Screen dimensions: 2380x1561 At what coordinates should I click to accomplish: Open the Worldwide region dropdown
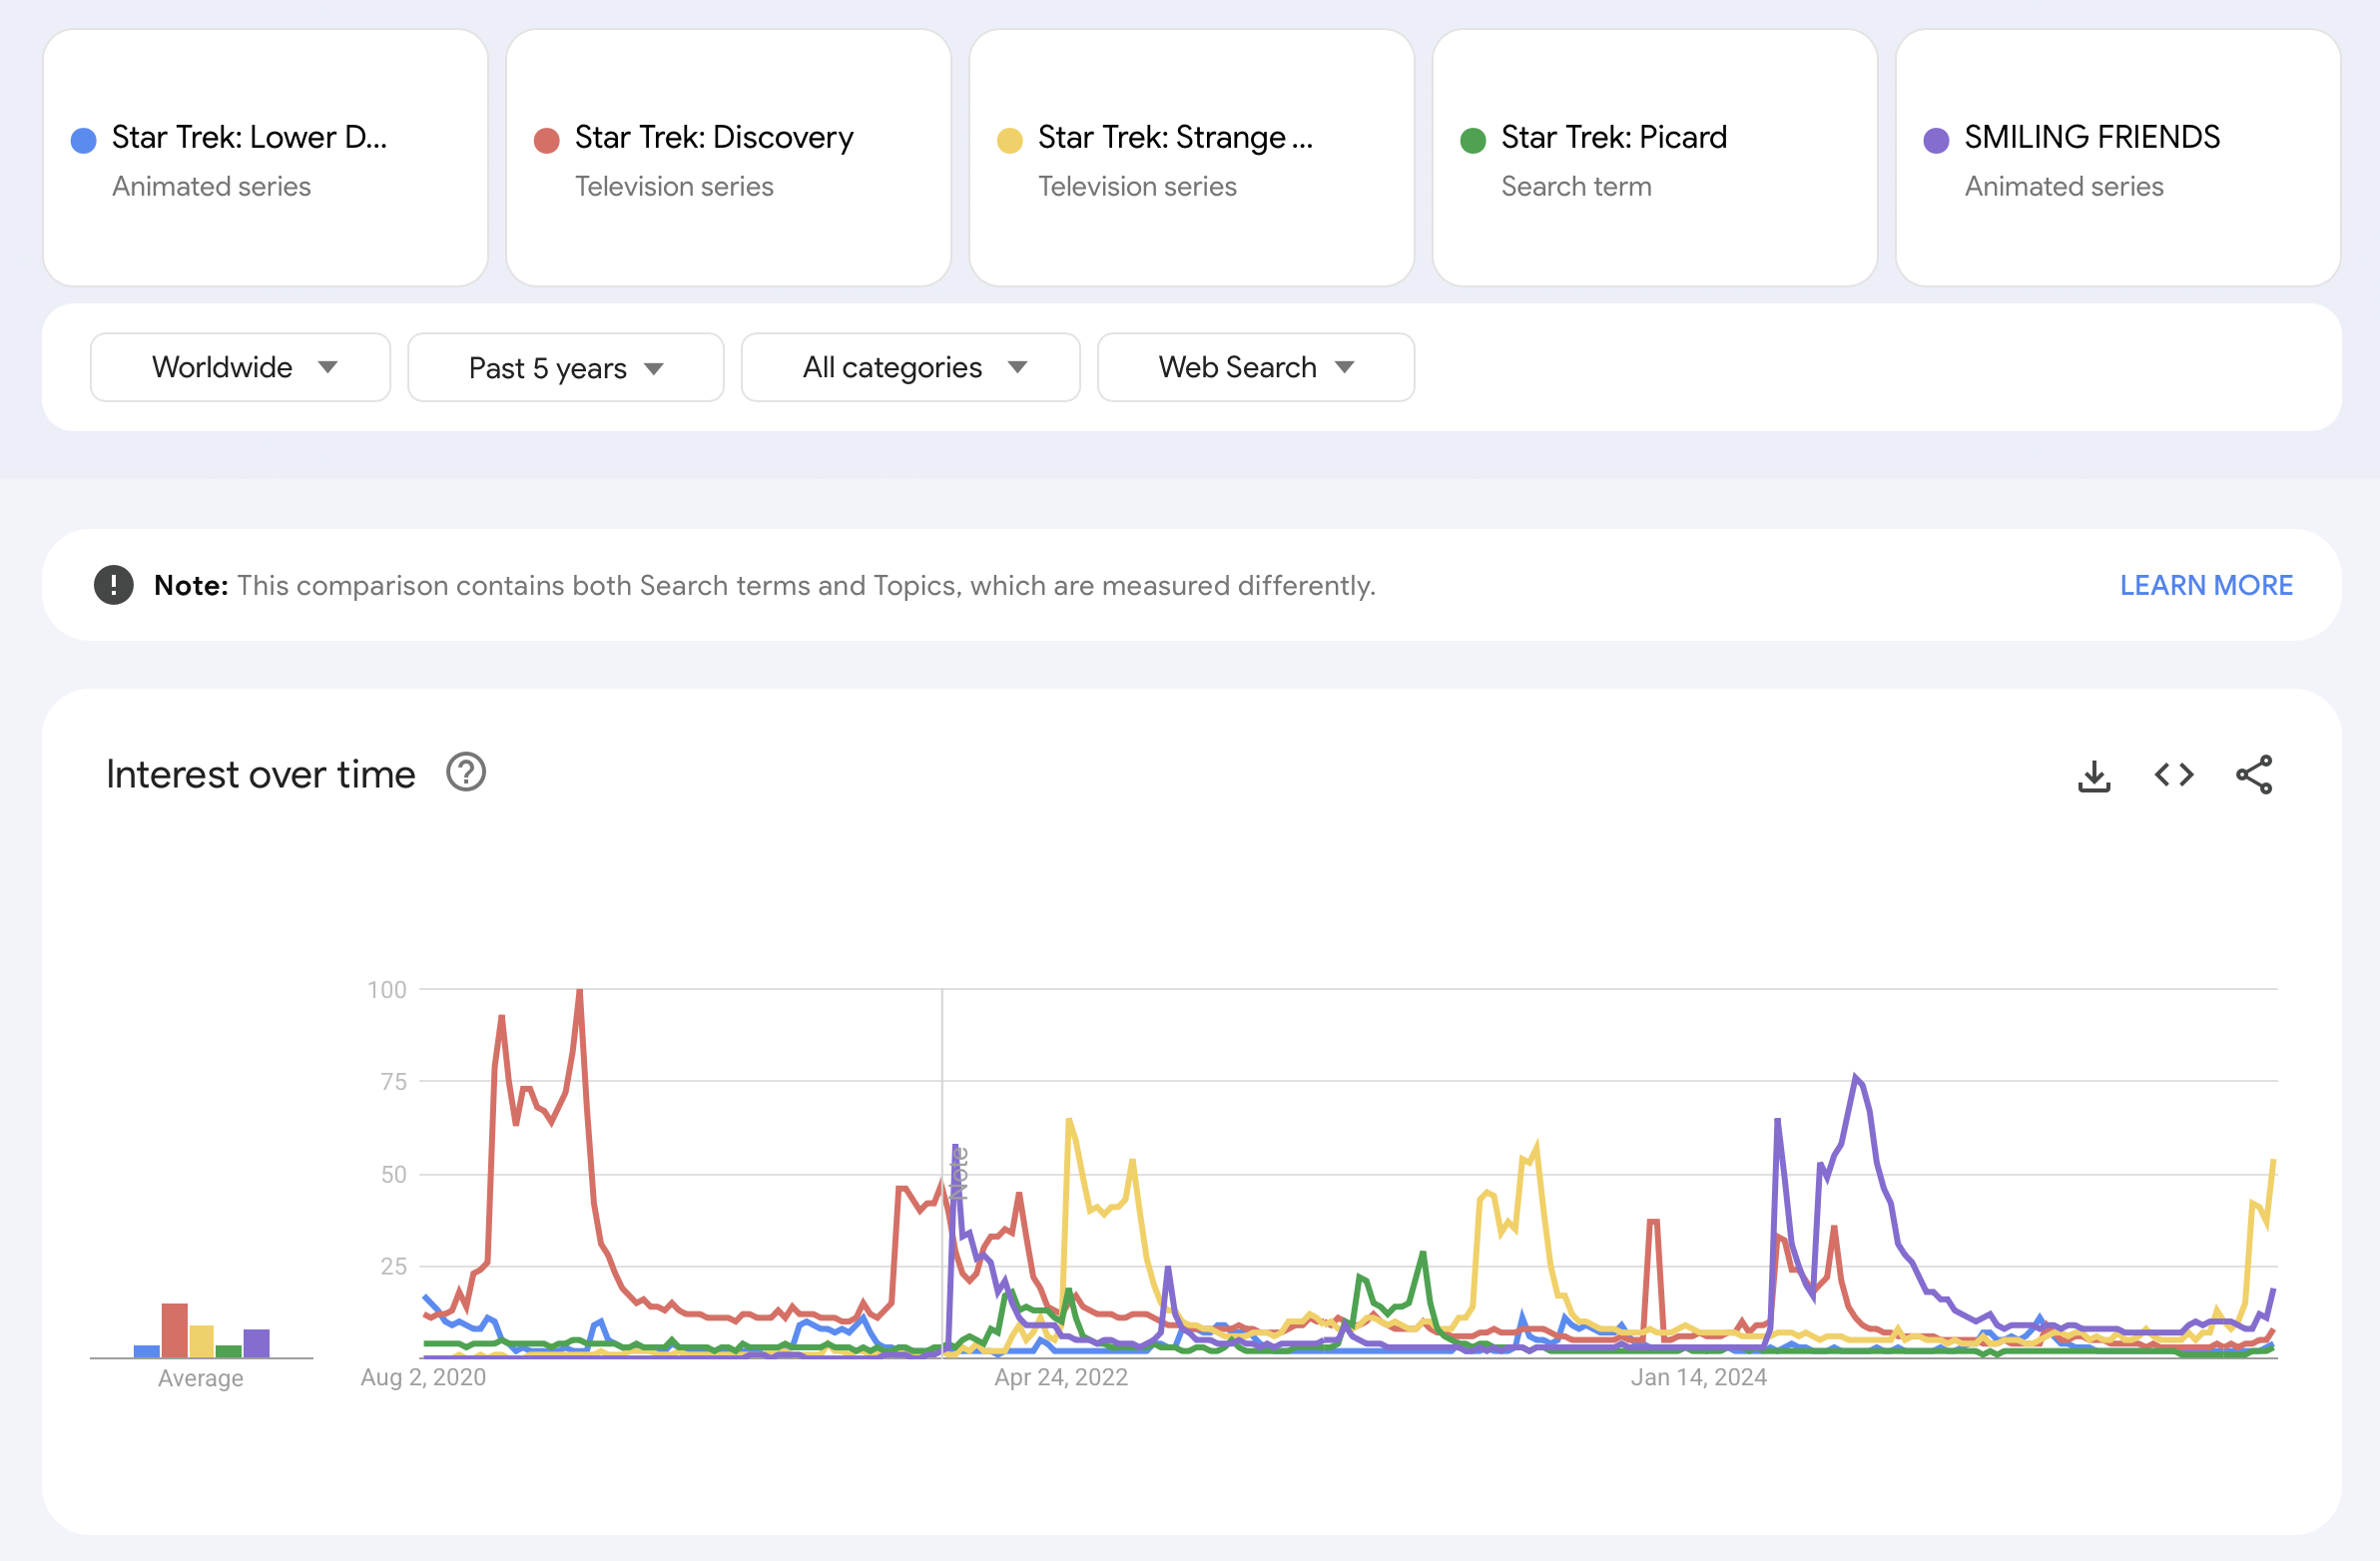pyautogui.click(x=240, y=367)
